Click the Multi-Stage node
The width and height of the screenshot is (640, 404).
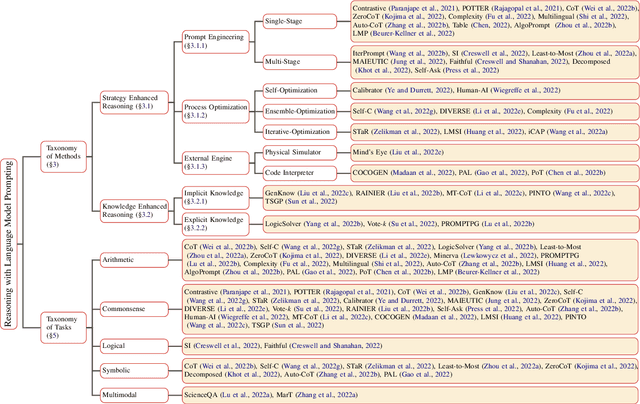(x=288, y=61)
